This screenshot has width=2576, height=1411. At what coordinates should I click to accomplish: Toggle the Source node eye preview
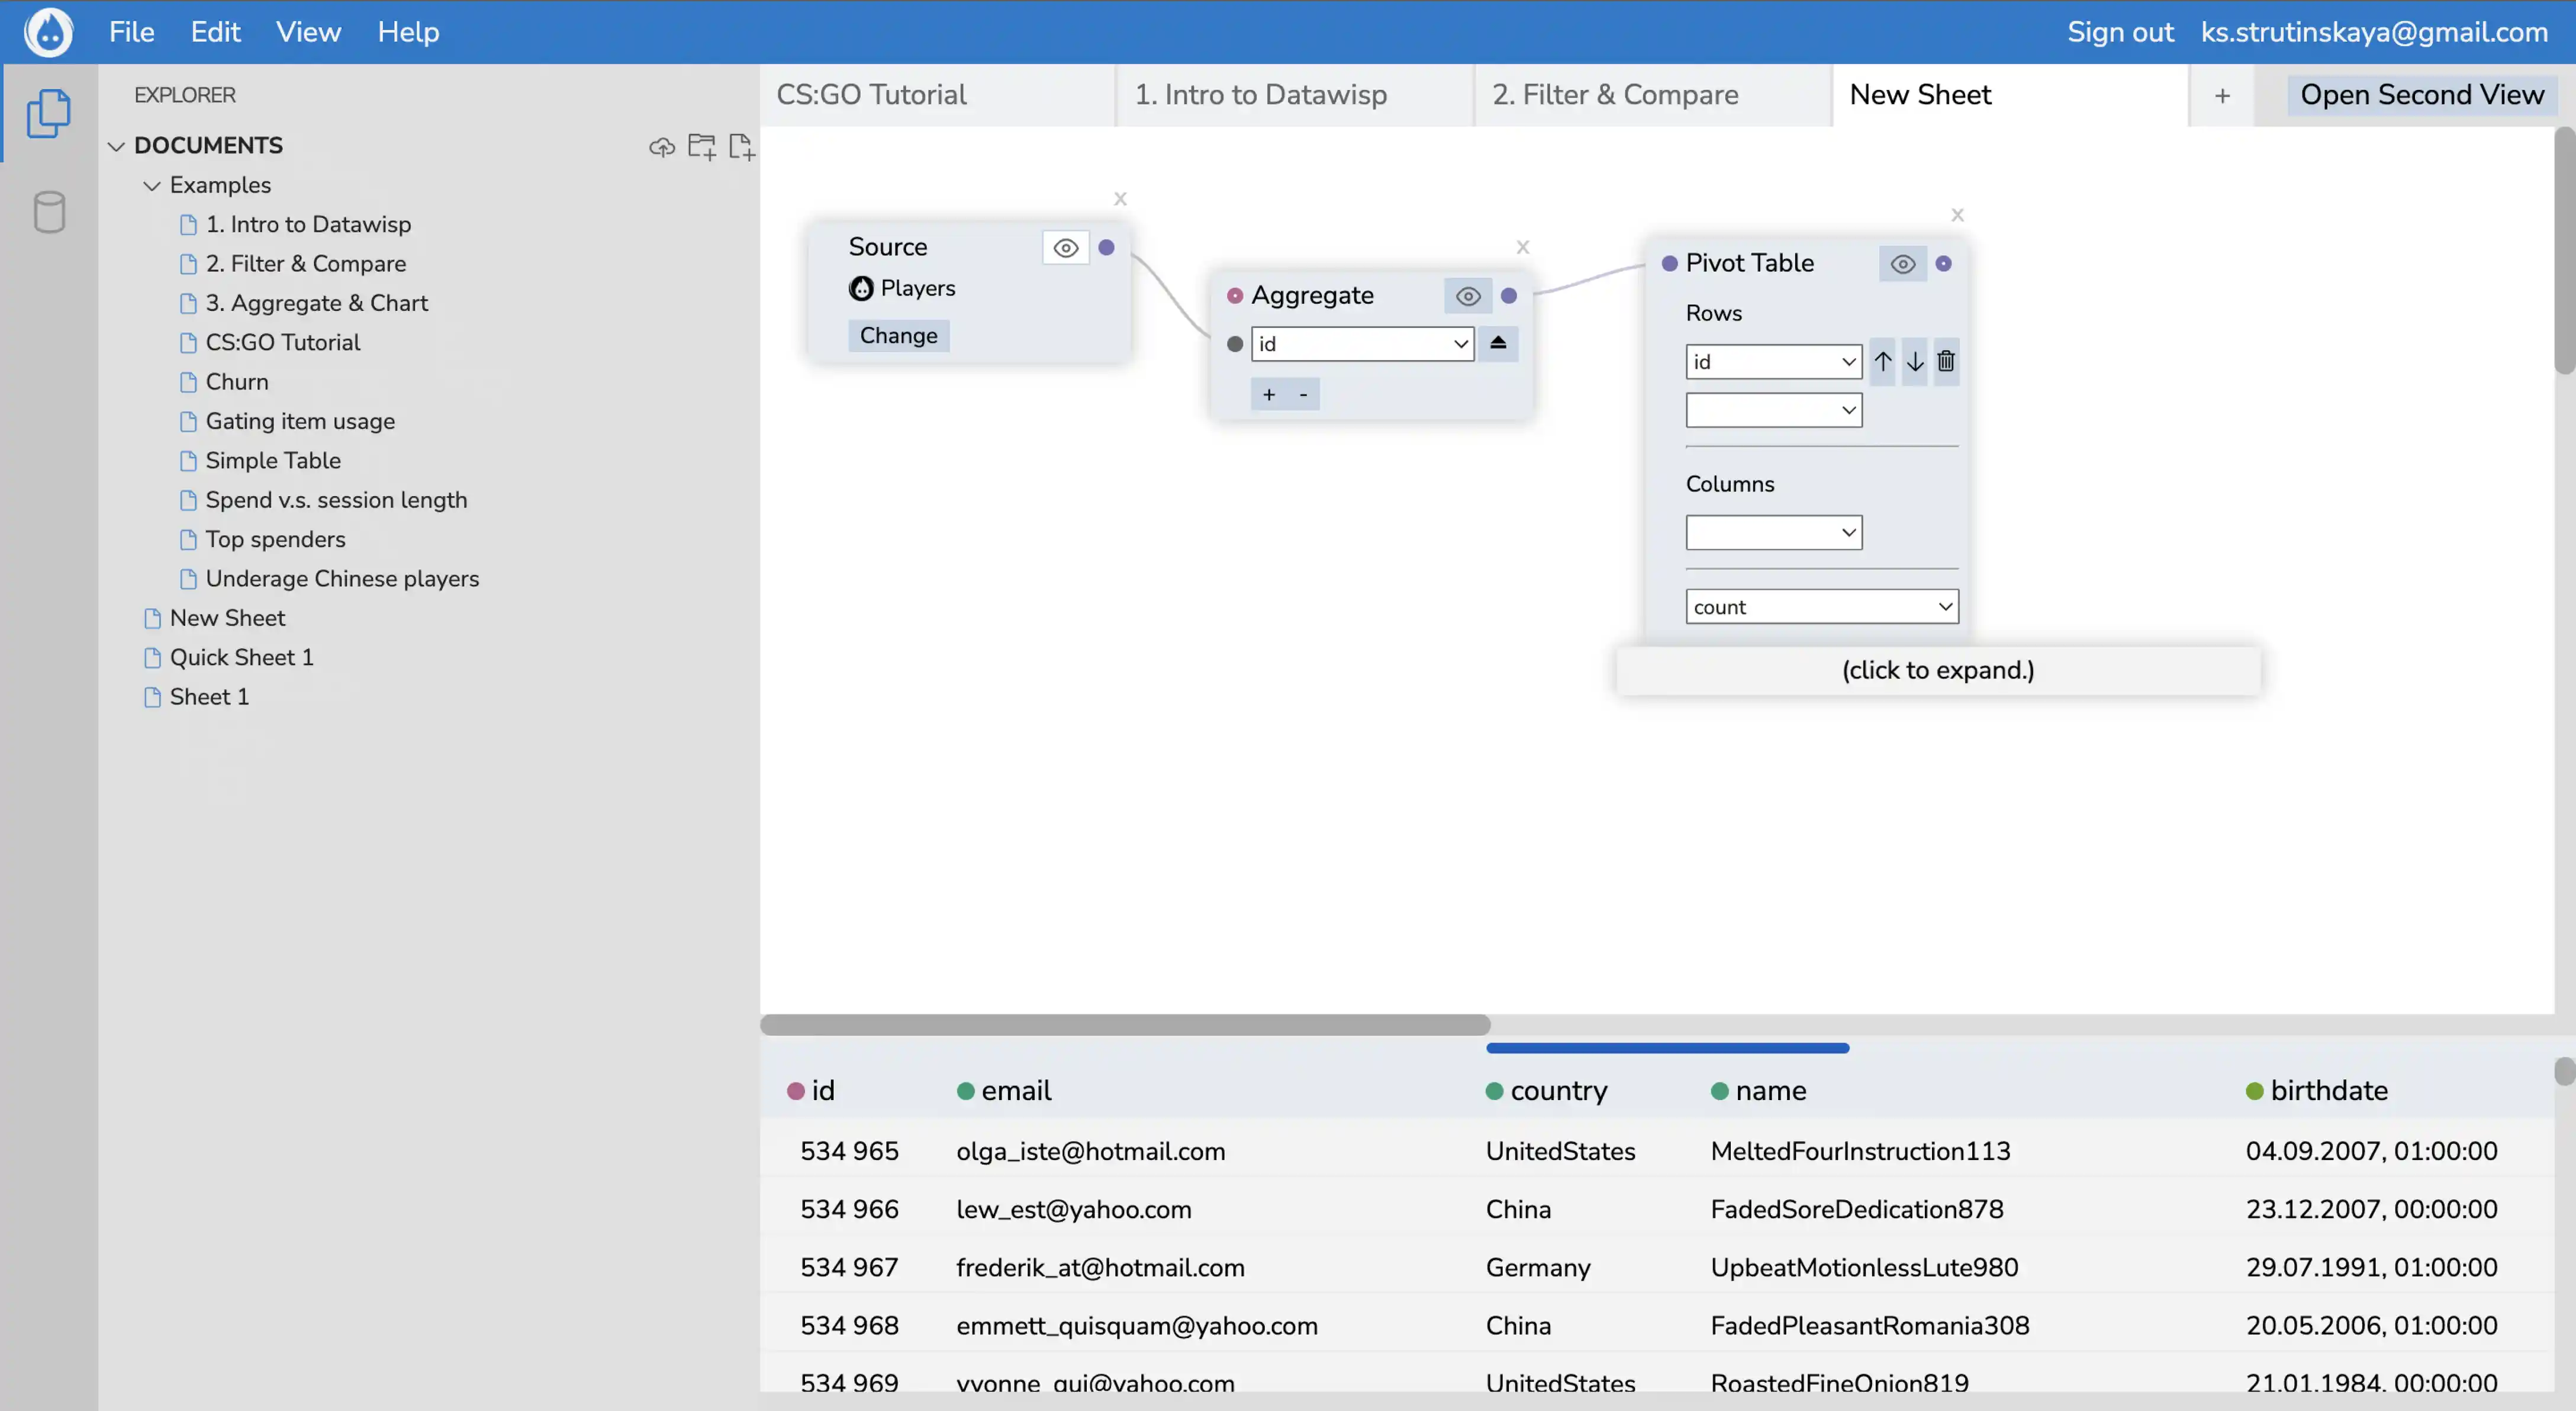[x=1065, y=247]
